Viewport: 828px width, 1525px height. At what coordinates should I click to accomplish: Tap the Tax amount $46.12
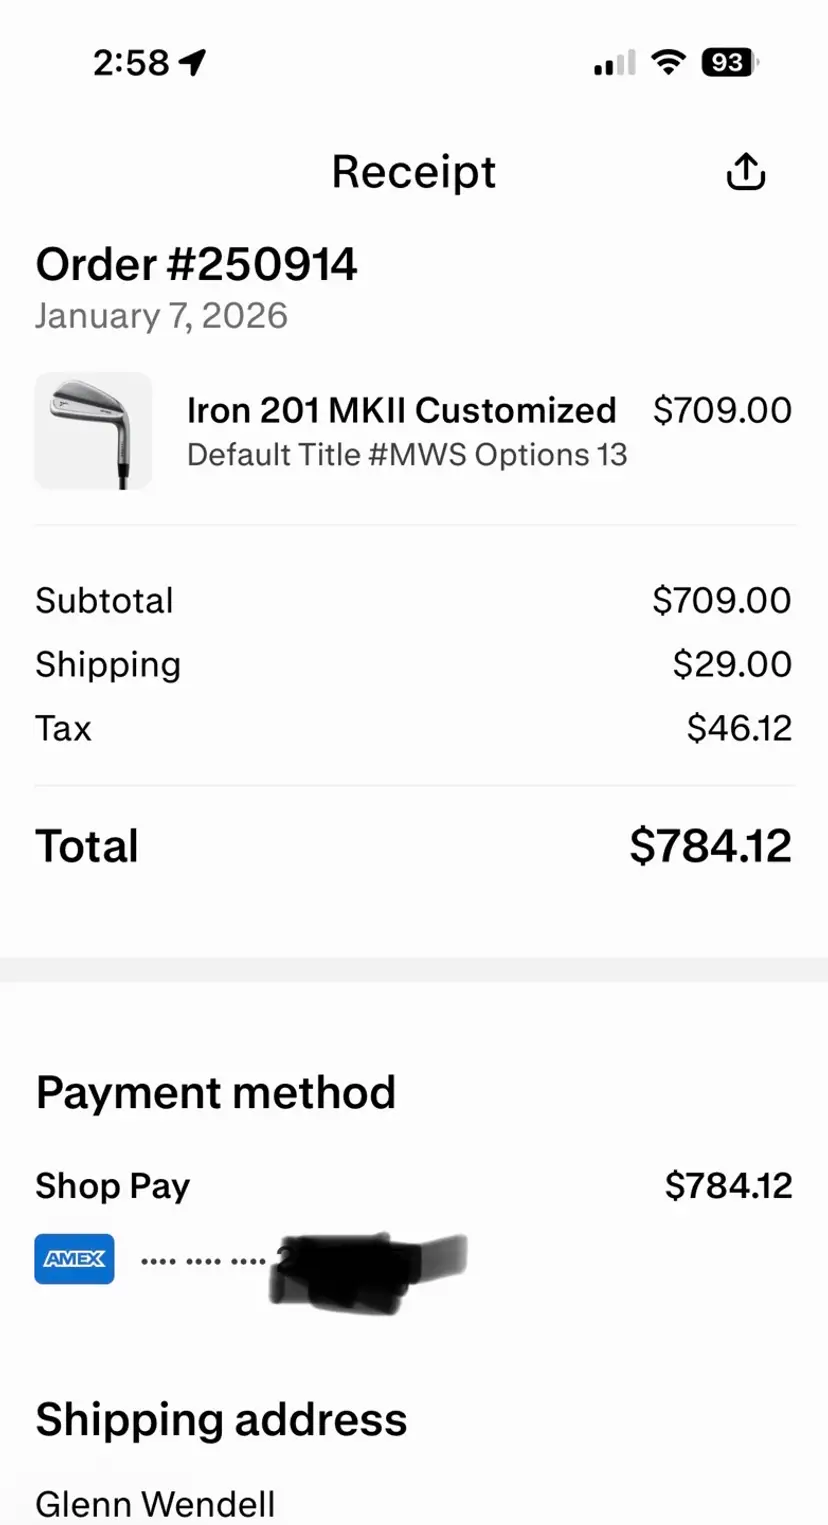click(739, 728)
